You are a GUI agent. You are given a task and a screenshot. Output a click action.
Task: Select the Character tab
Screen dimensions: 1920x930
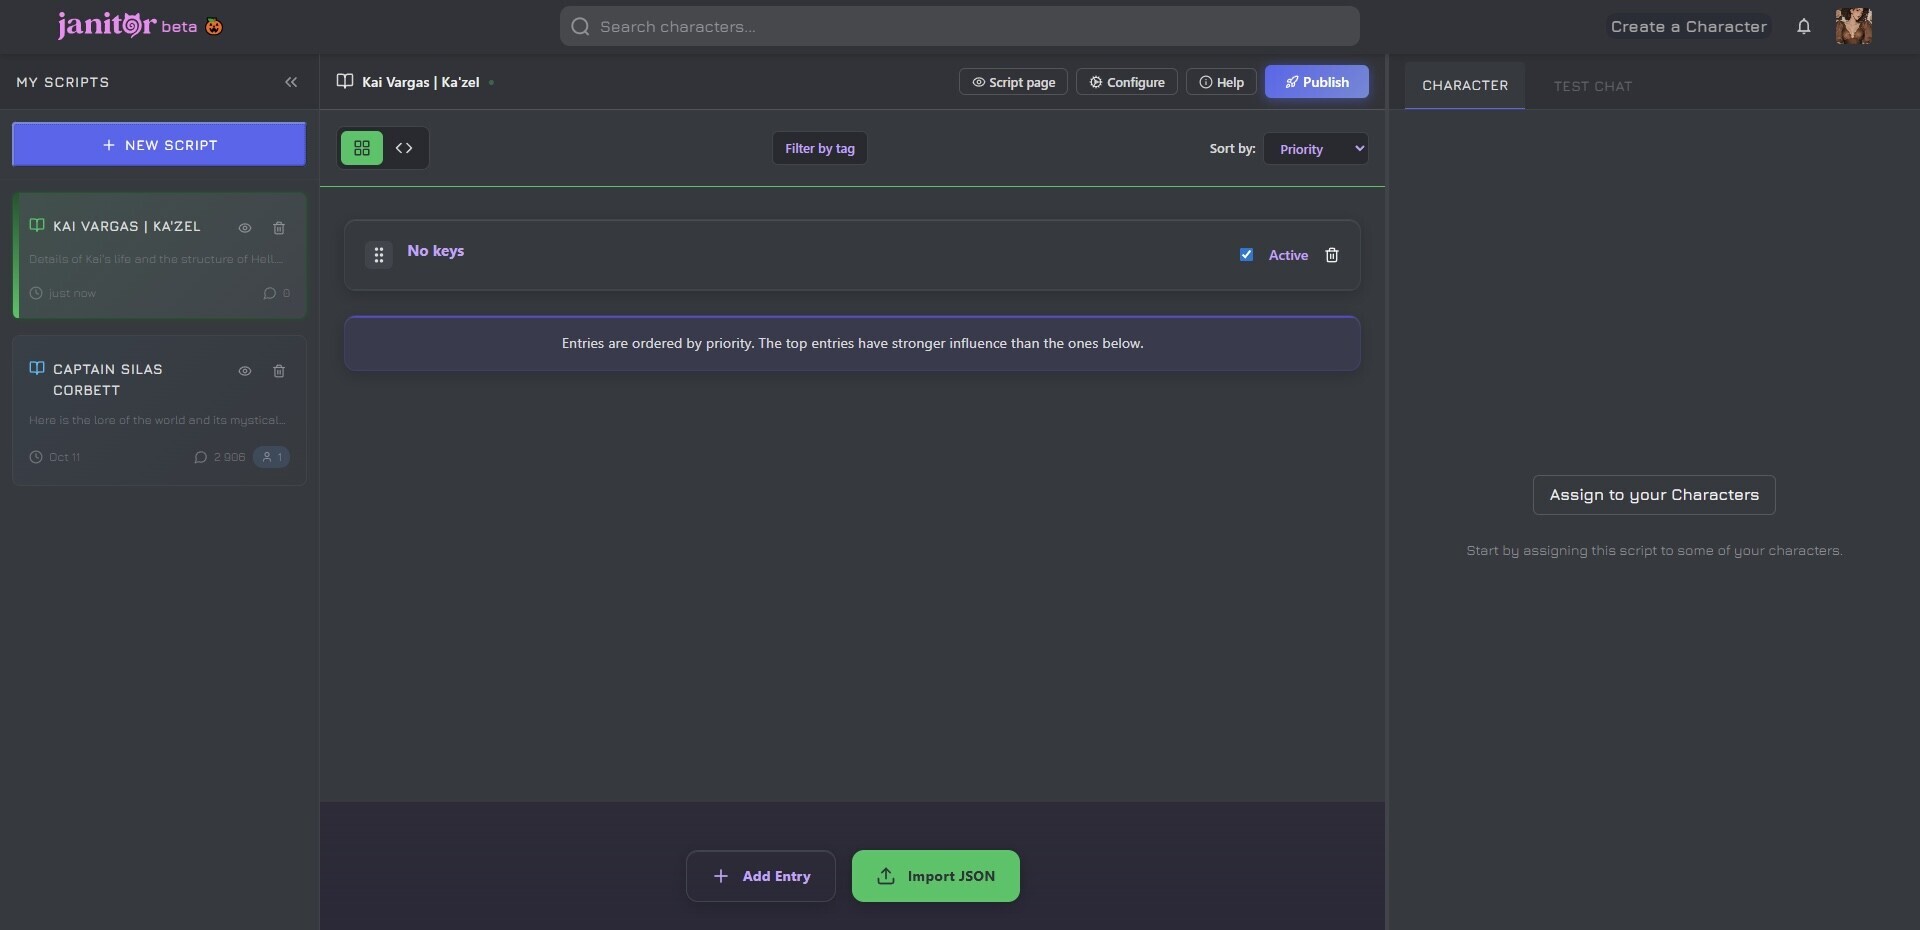[1465, 86]
